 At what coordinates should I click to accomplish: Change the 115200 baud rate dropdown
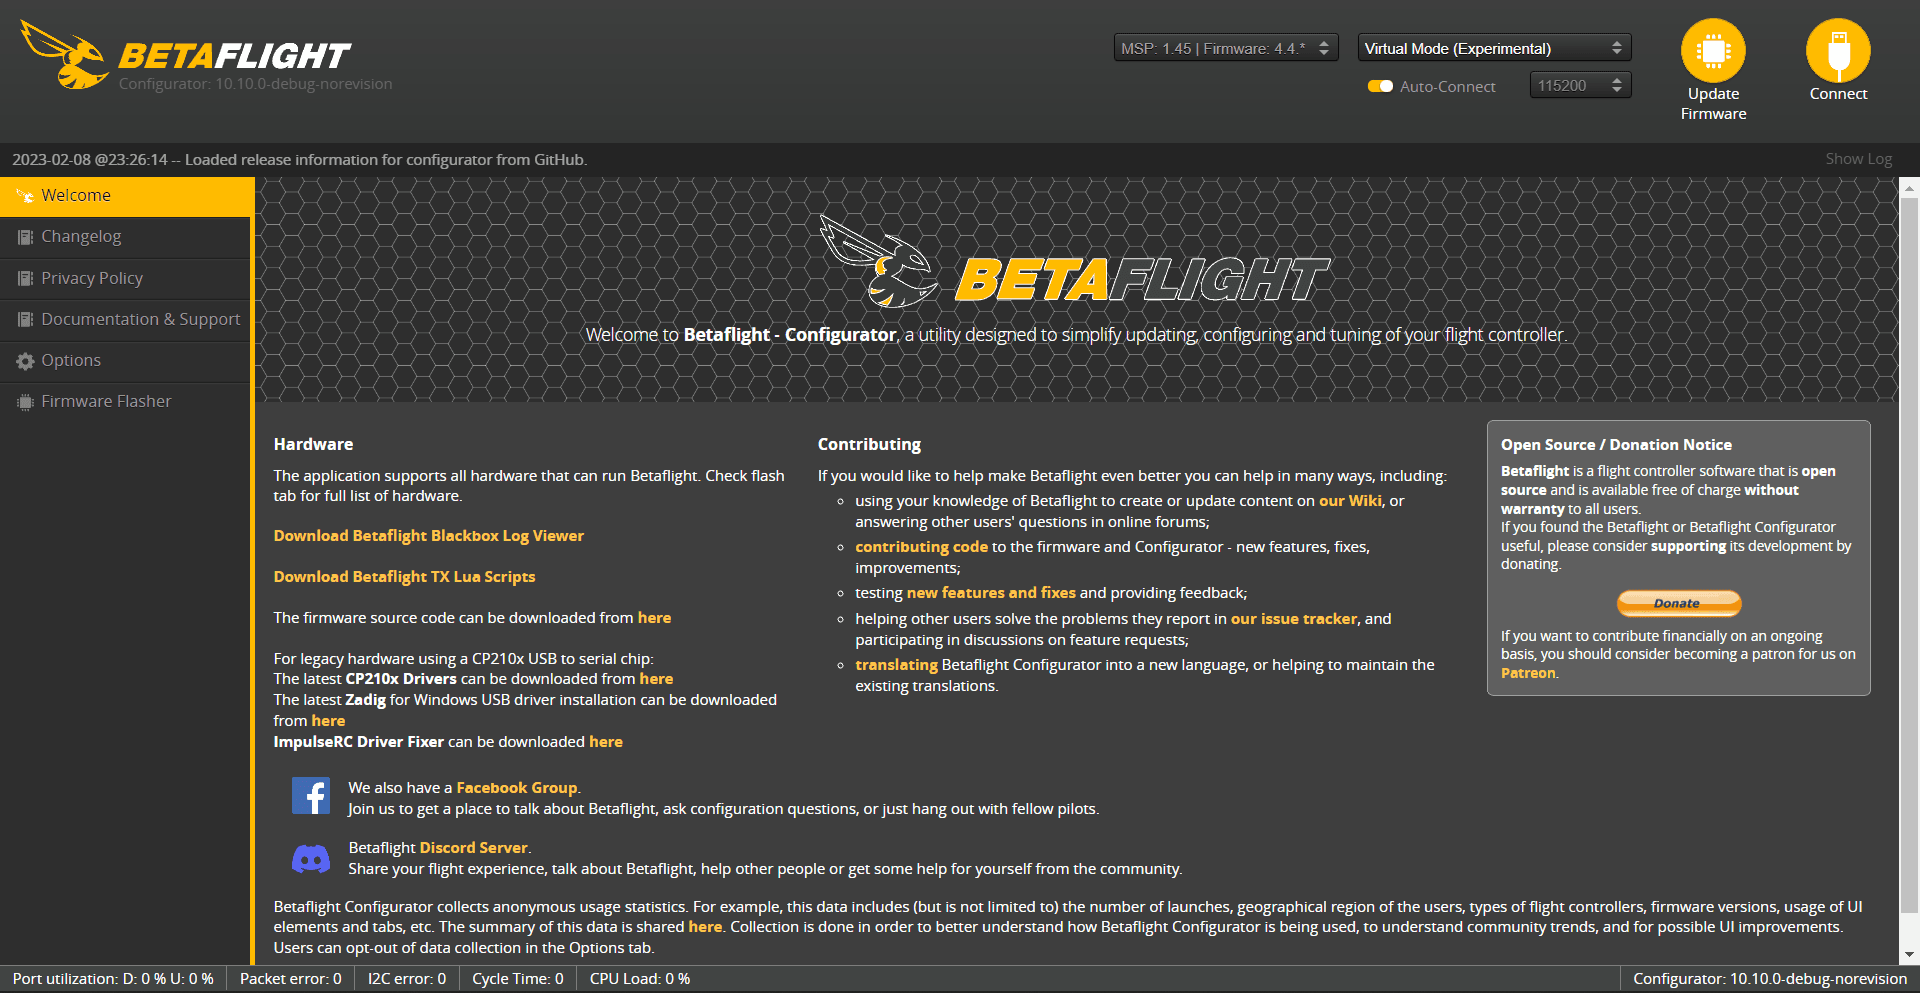coord(1579,85)
